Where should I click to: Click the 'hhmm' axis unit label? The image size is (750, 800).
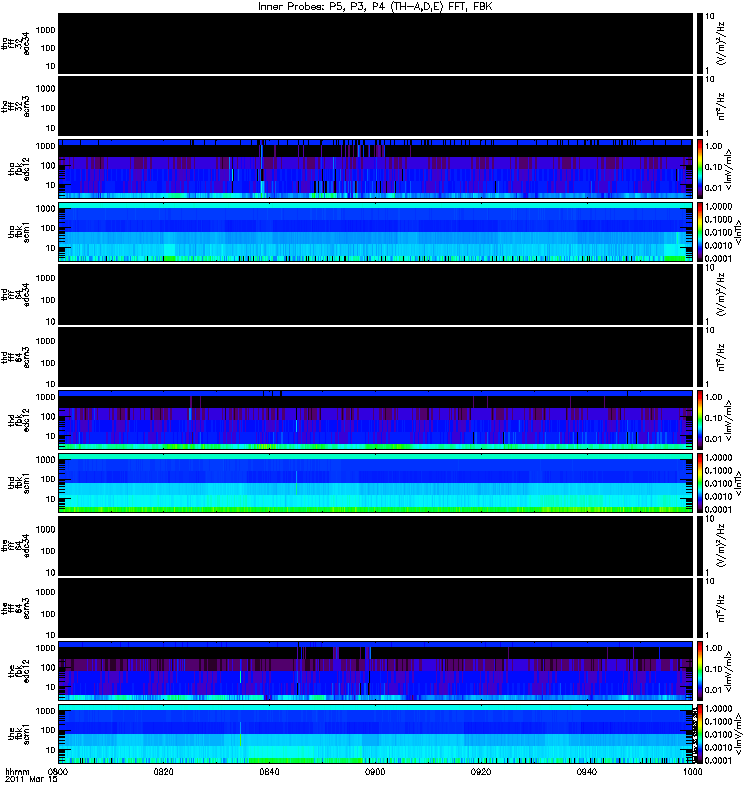pyautogui.click(x=17, y=771)
